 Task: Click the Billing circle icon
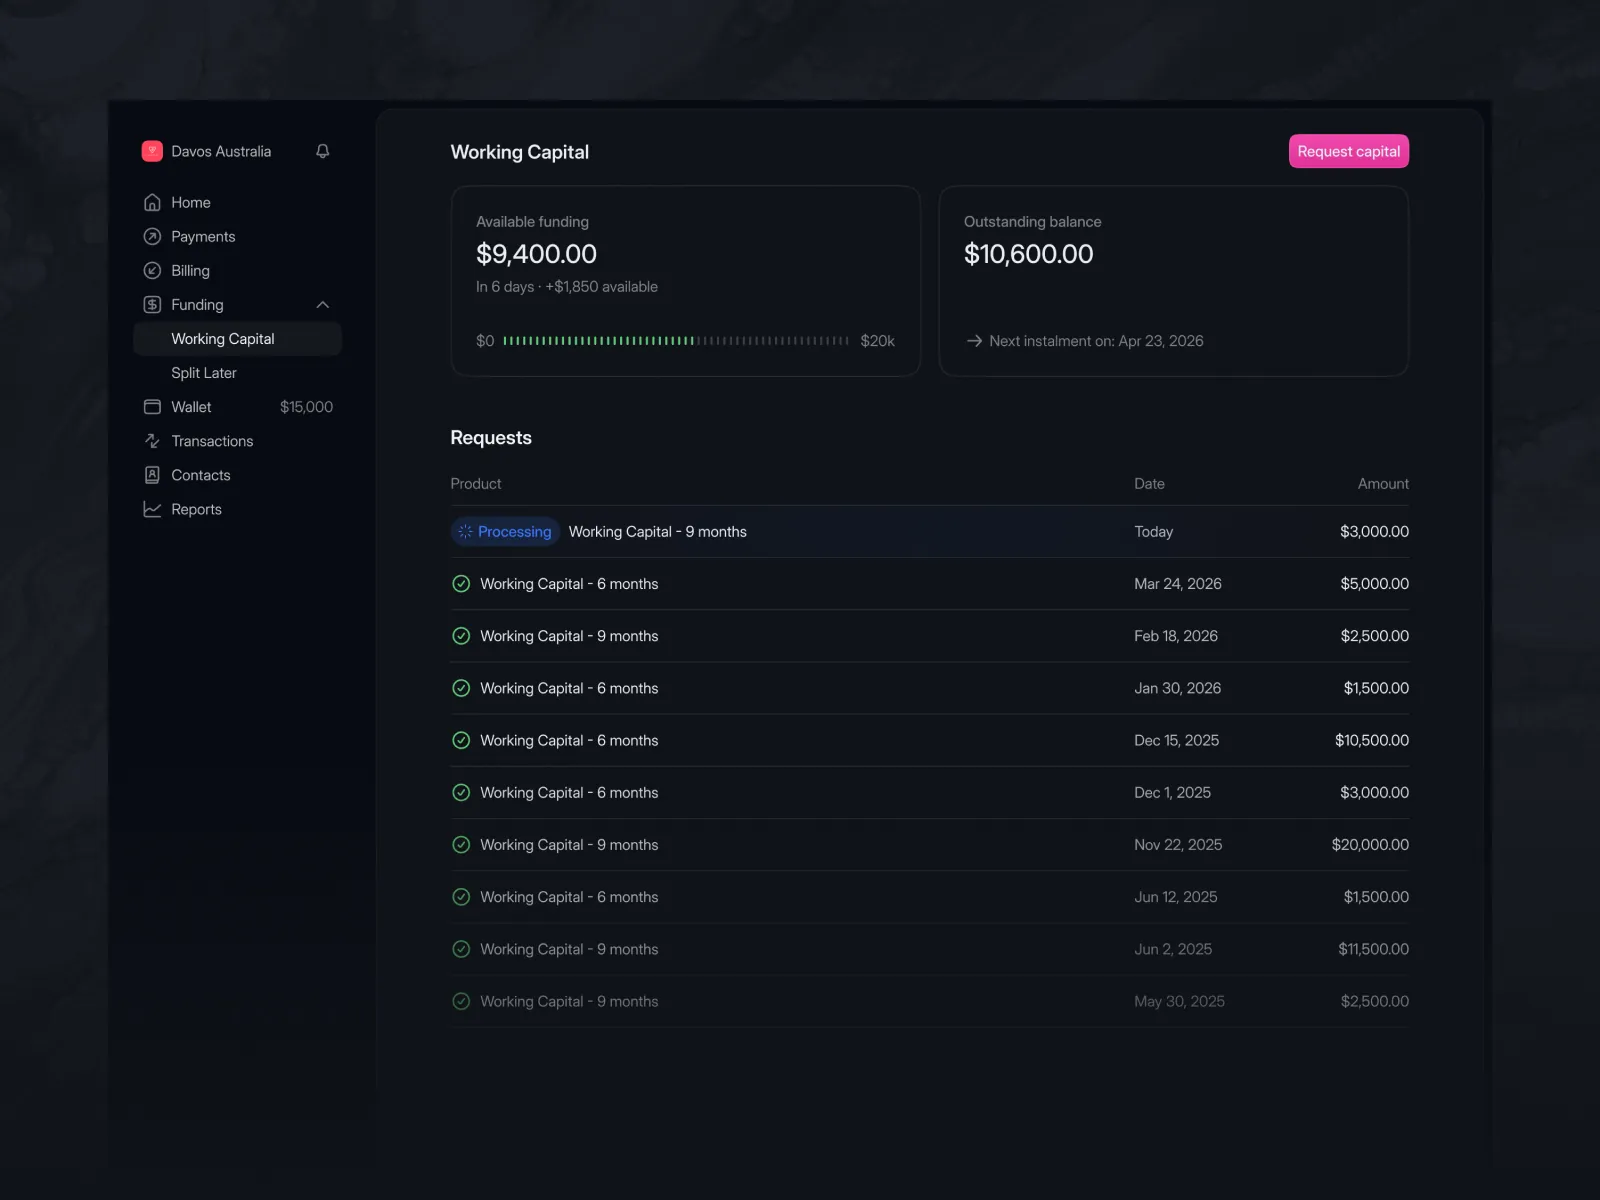pyautogui.click(x=152, y=271)
